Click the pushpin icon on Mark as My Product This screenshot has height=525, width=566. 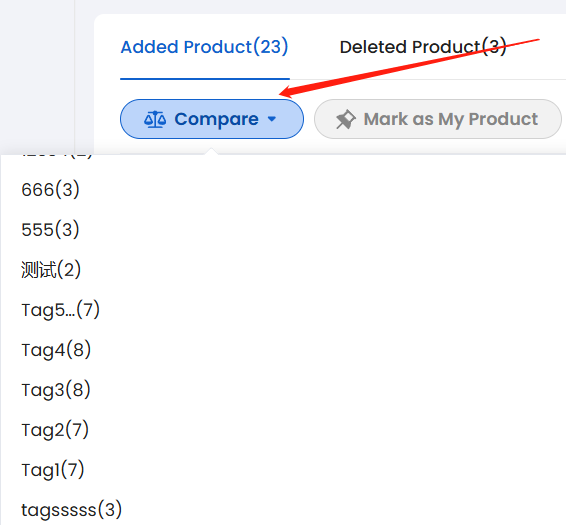tap(346, 120)
